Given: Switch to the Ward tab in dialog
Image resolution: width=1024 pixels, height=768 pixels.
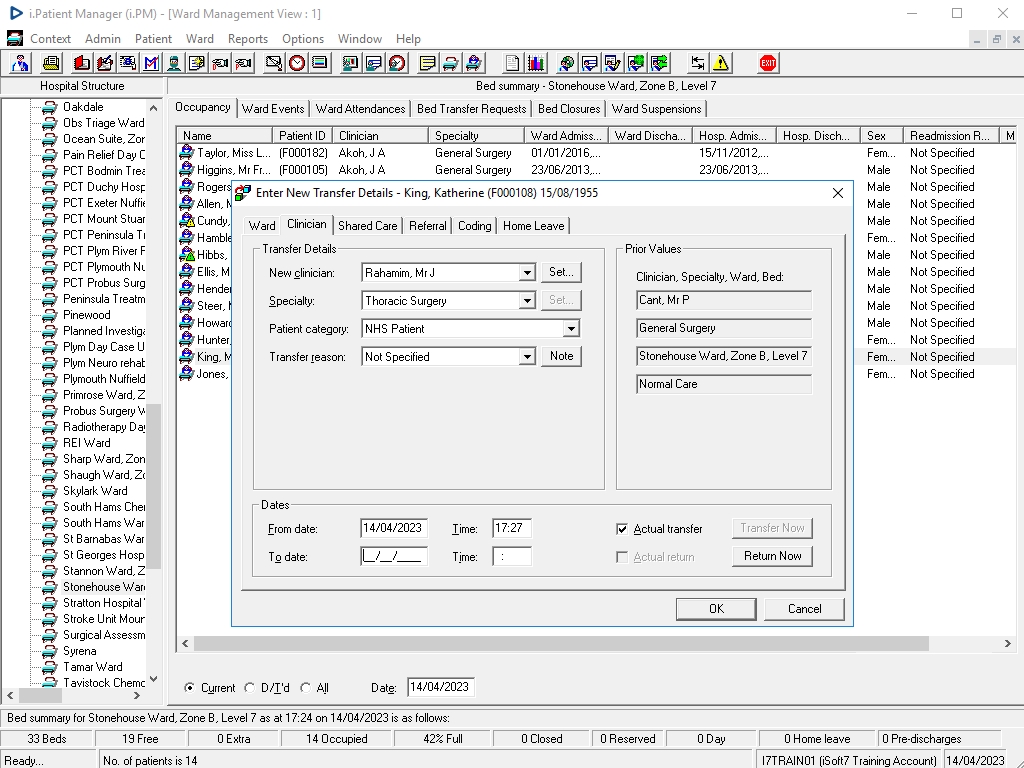Looking at the screenshot, I should pos(262,226).
